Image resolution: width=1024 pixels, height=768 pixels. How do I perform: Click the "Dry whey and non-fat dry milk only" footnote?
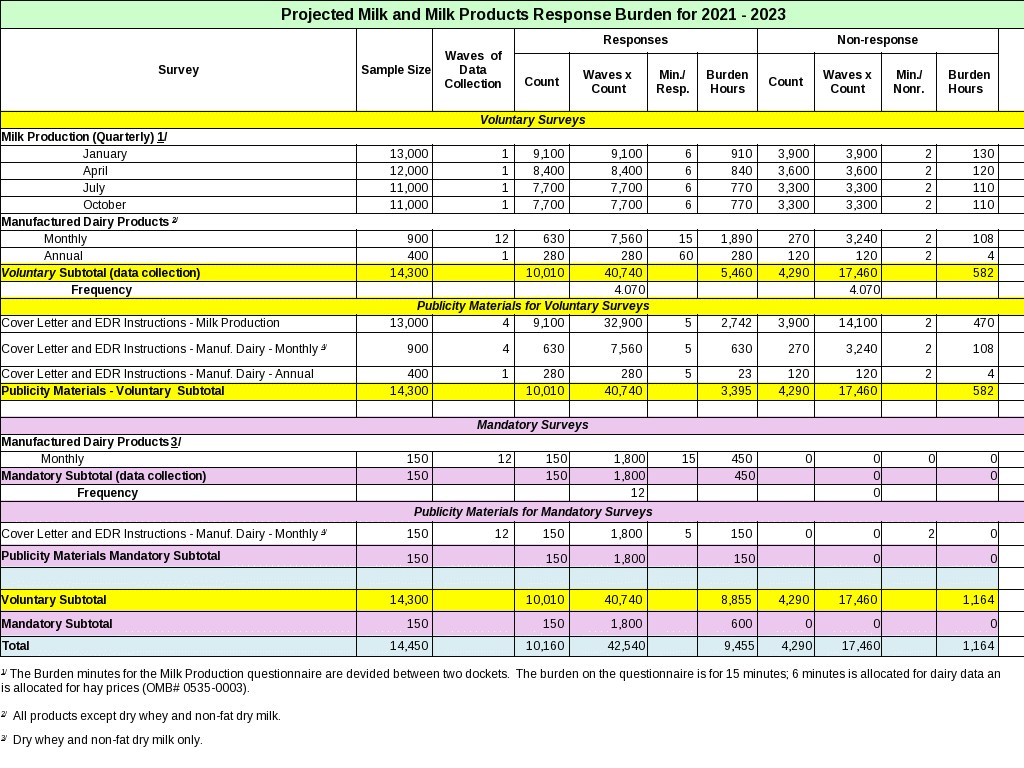pos(106,740)
